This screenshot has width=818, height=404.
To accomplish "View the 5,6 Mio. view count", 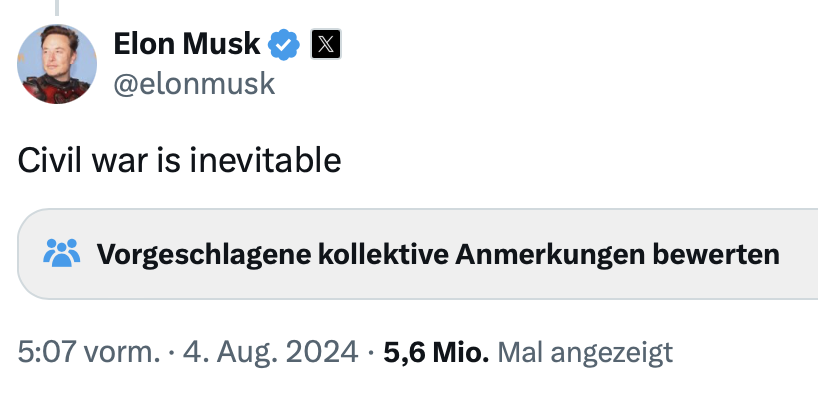I will tap(436, 352).
